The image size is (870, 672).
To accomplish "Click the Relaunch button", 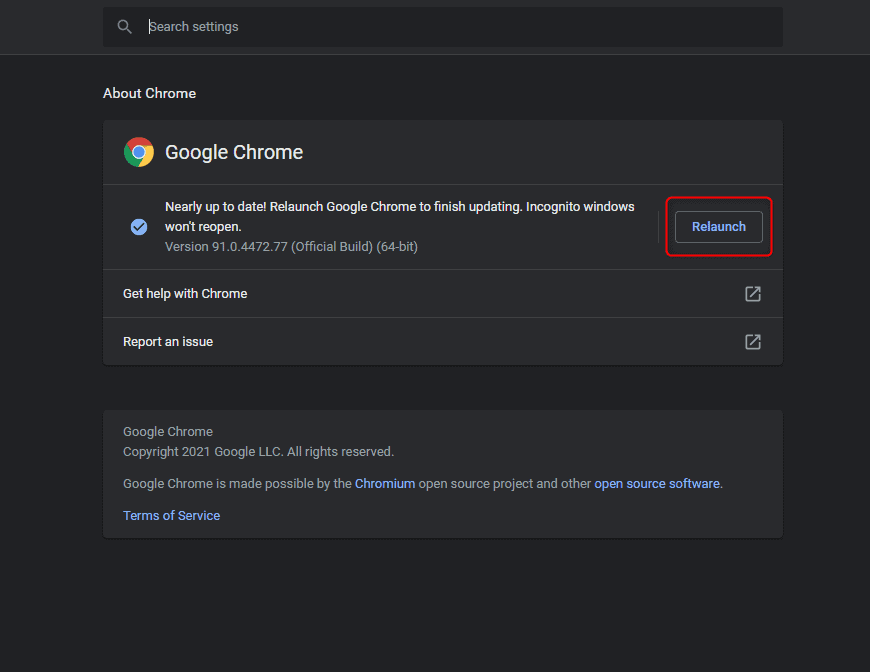I will tap(719, 227).
